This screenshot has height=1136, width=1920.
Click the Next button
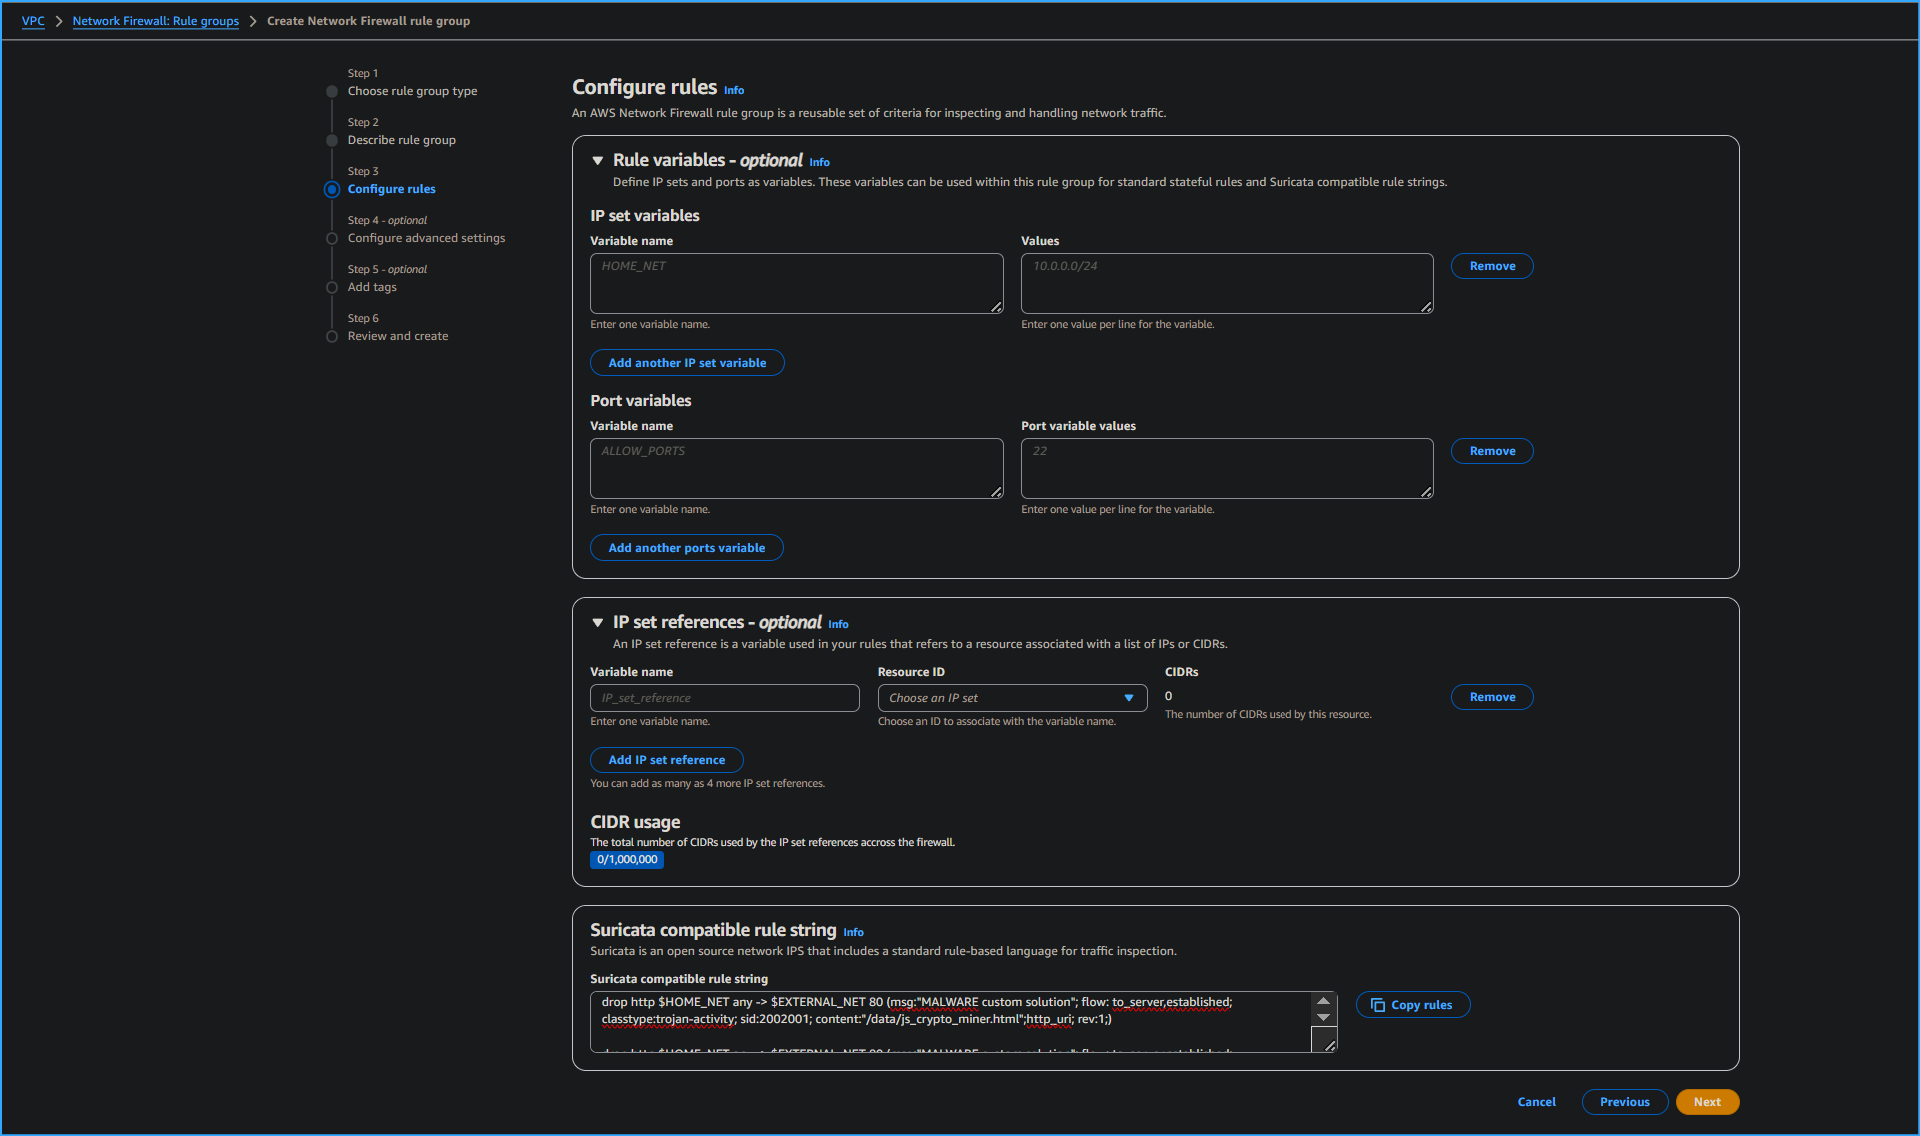pos(1707,1101)
